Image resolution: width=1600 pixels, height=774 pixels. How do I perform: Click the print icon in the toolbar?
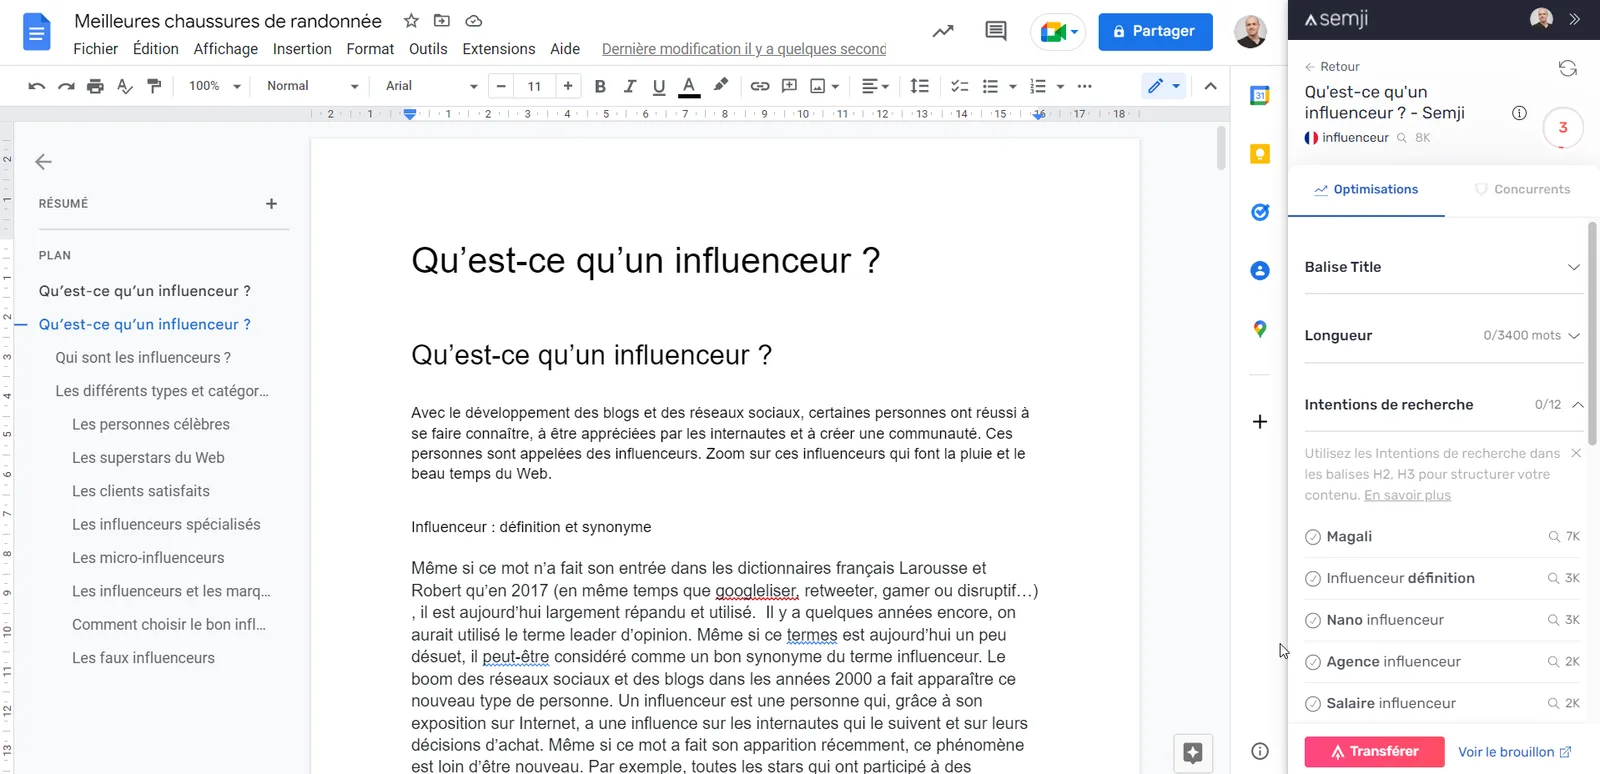coord(95,86)
